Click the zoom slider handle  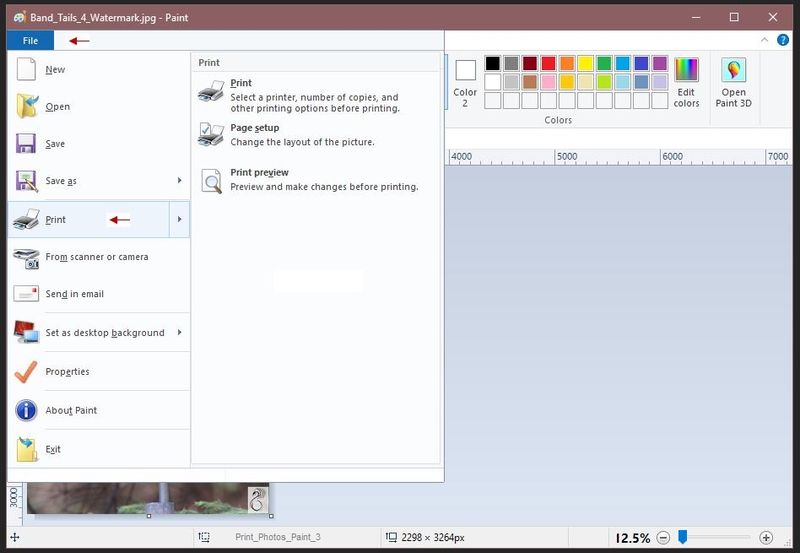[x=683, y=537]
